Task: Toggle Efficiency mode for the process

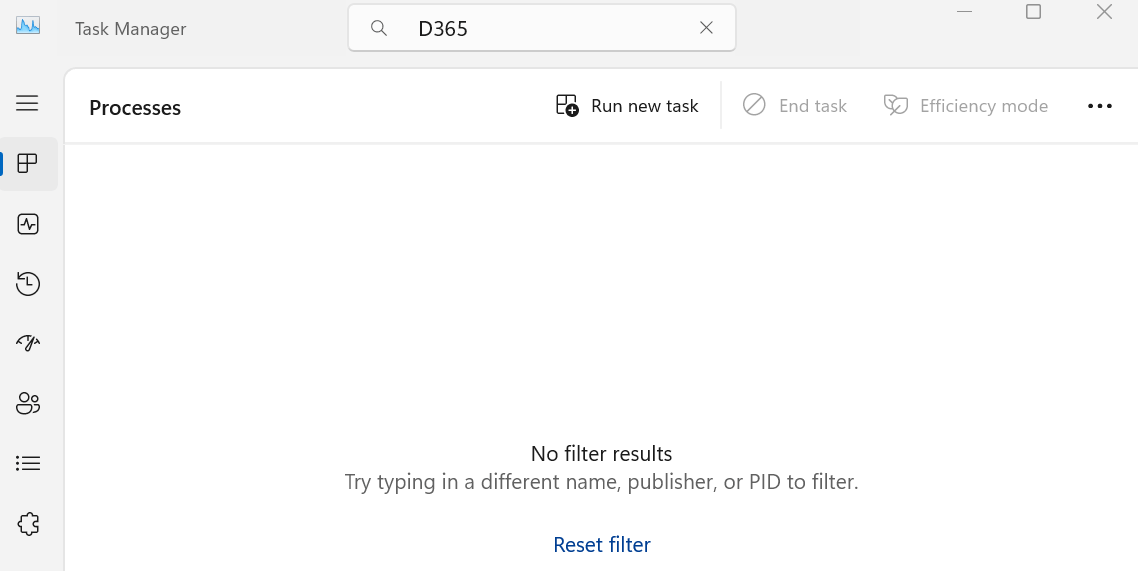Action: [x=965, y=106]
